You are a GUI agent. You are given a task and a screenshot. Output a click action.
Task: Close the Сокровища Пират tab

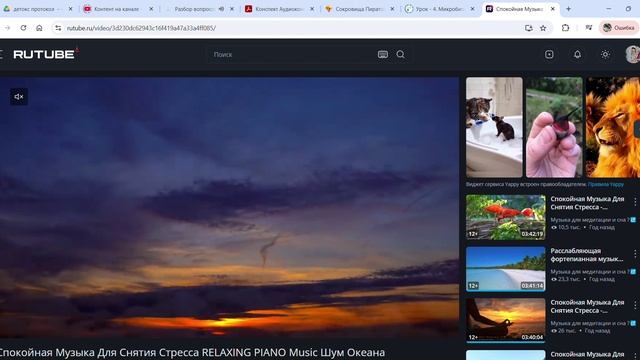[392, 9]
